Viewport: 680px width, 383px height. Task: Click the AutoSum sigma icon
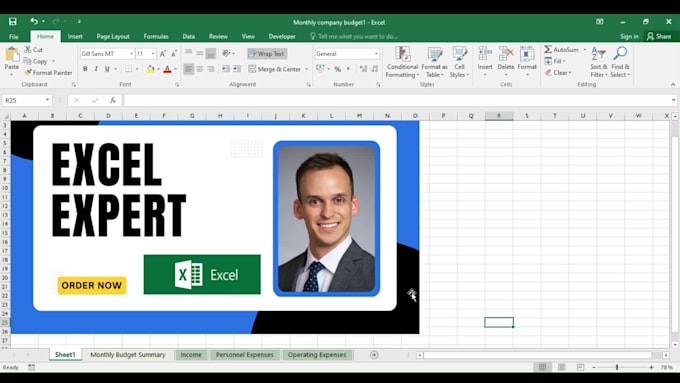point(548,49)
